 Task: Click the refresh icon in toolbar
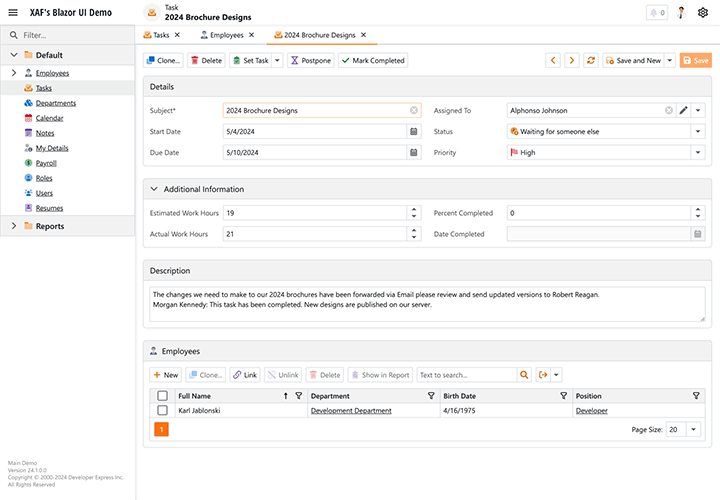(x=592, y=60)
